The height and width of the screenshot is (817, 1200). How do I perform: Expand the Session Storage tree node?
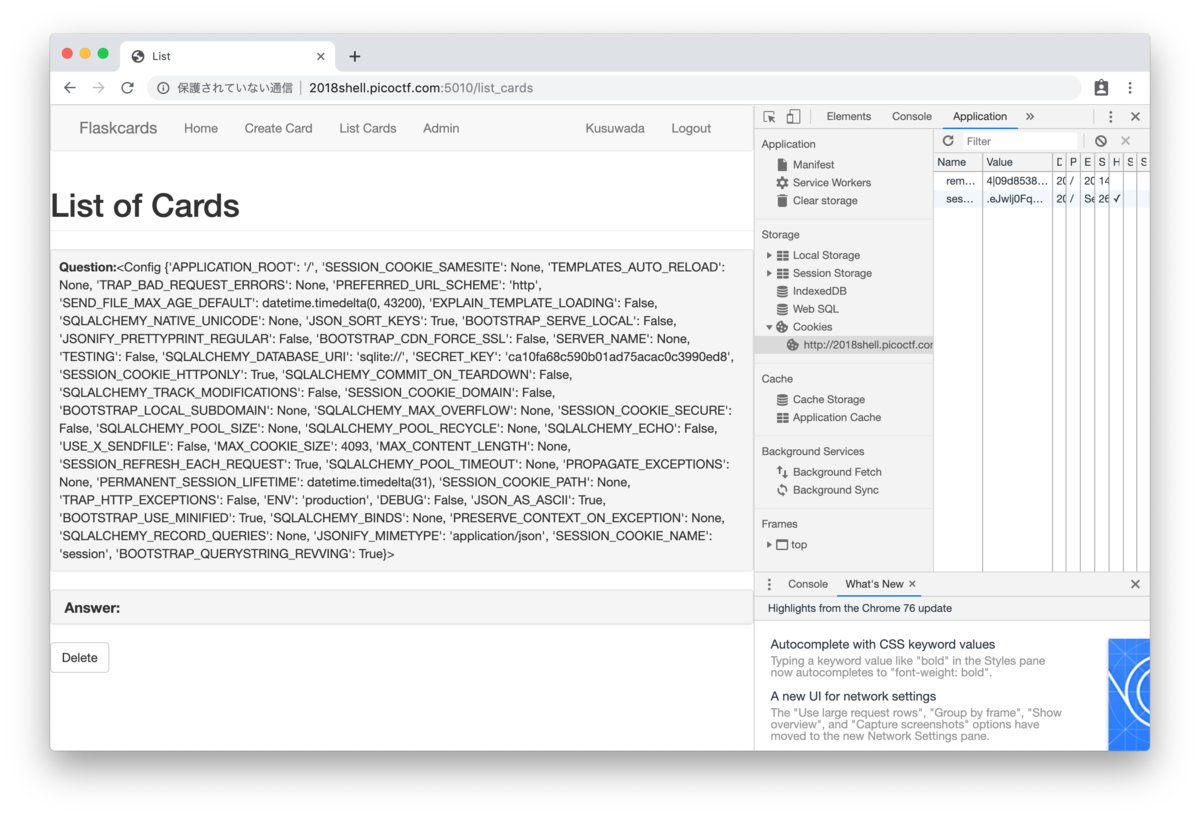pyautogui.click(x=769, y=274)
